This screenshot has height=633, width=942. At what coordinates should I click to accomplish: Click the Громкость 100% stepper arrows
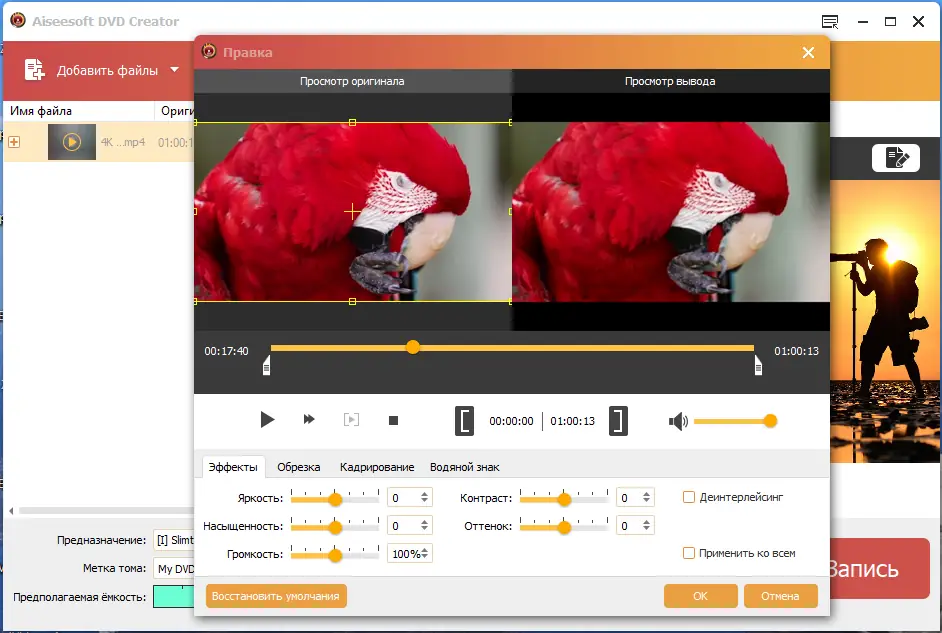tap(424, 554)
